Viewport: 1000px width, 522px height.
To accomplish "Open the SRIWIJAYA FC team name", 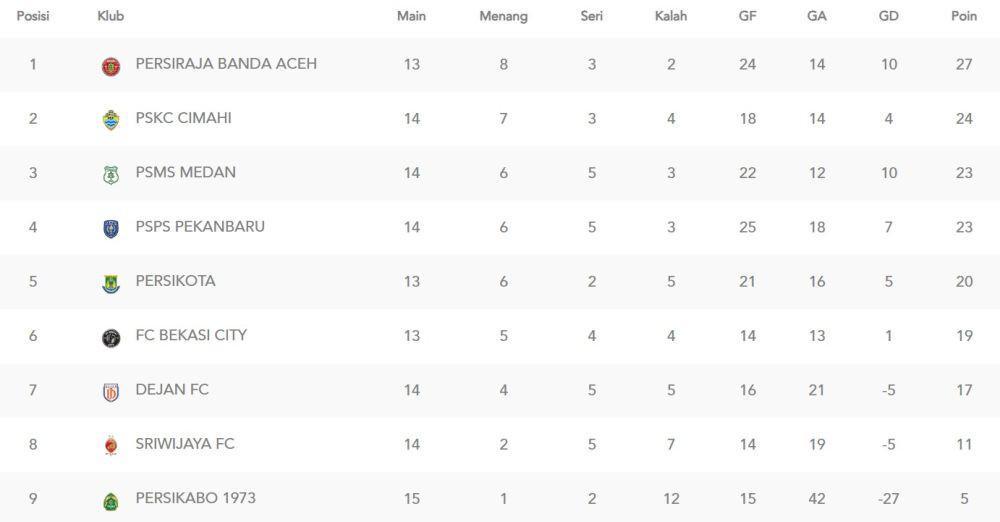I will click(185, 444).
